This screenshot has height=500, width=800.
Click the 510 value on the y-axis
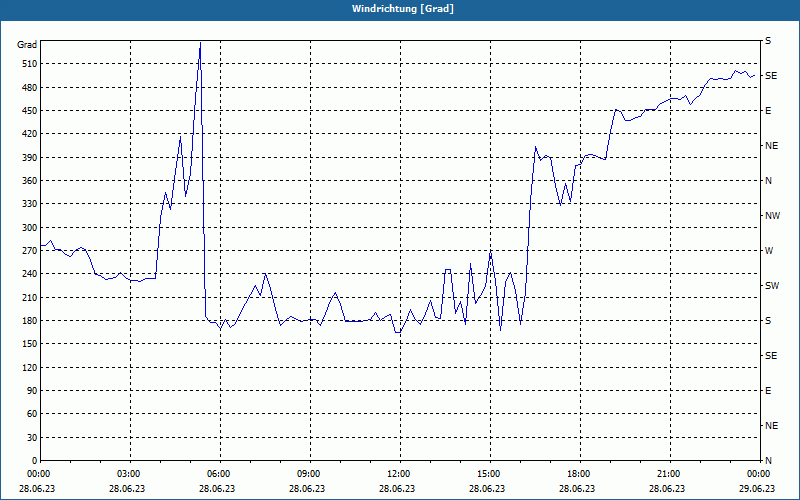(x=30, y=64)
